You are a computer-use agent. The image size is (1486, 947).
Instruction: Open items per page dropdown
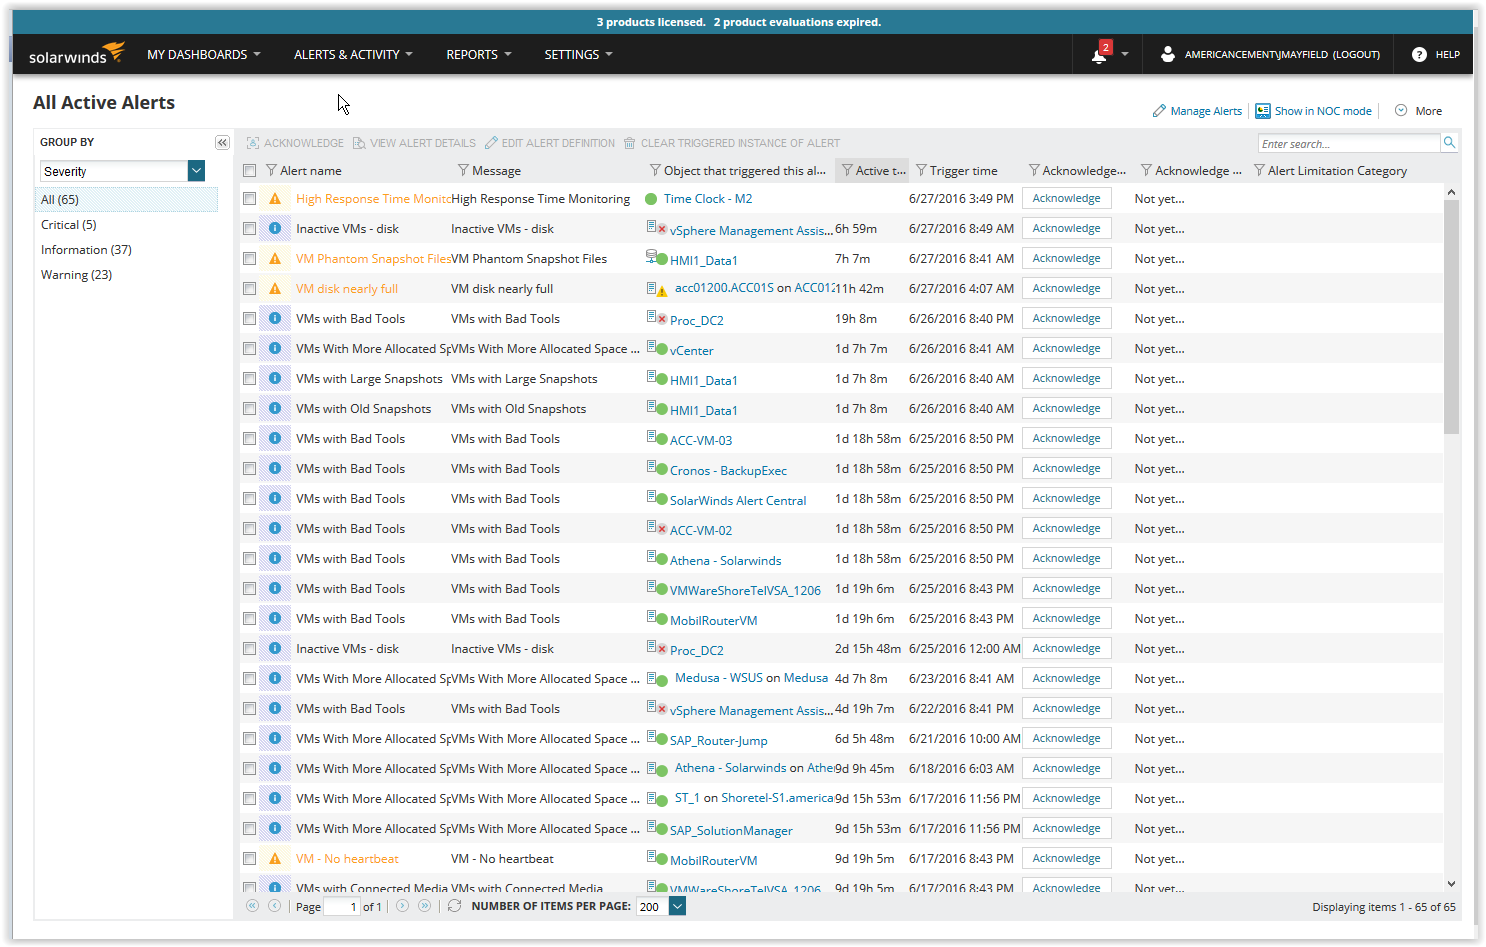pos(677,906)
